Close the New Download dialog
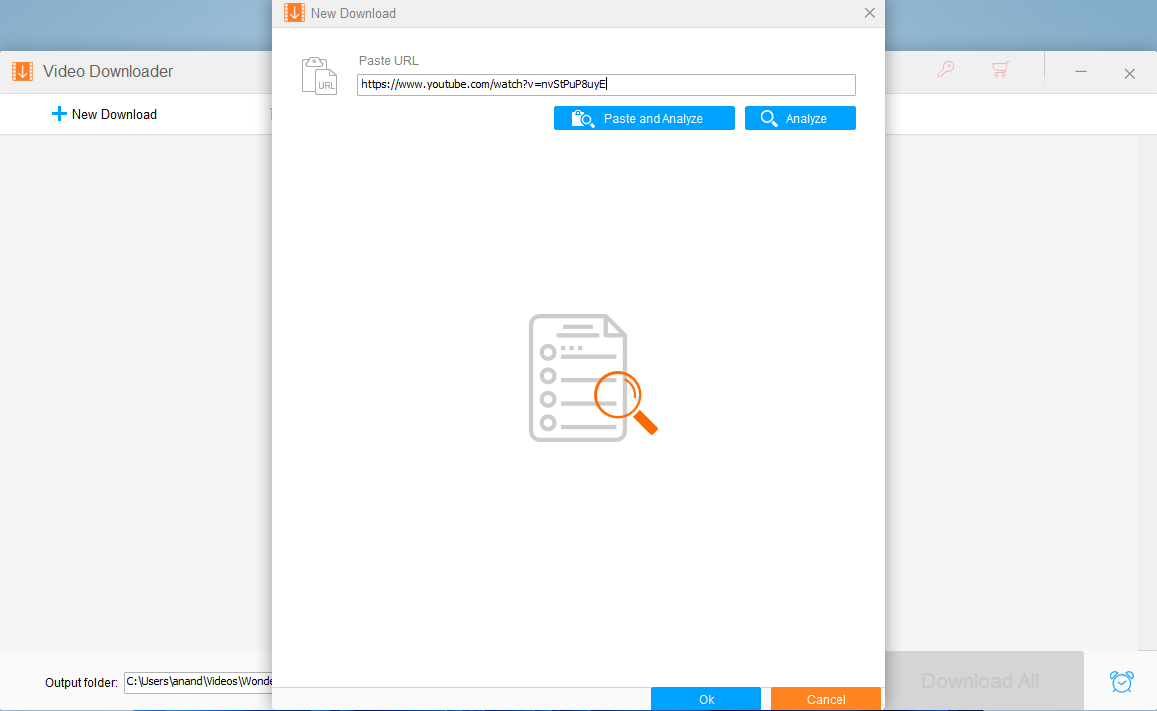Image resolution: width=1157 pixels, height=711 pixels. 869,13
